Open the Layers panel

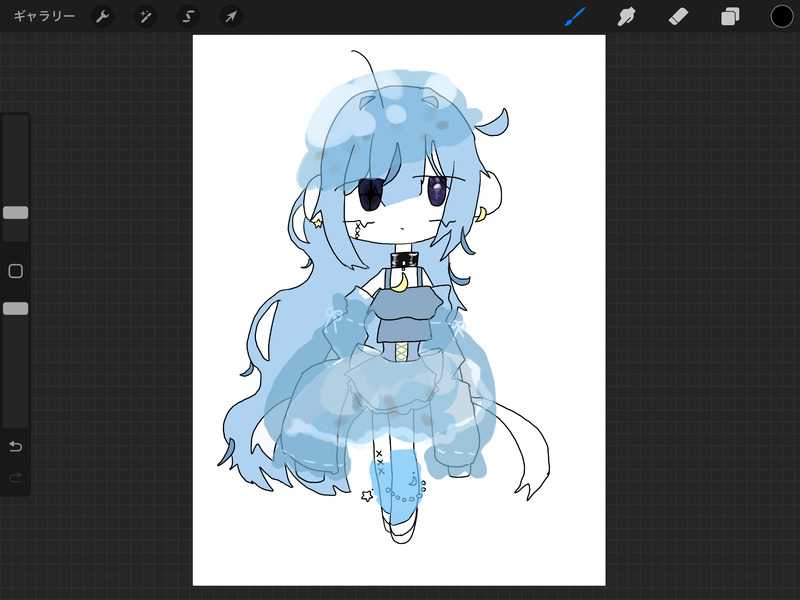pyautogui.click(x=730, y=16)
